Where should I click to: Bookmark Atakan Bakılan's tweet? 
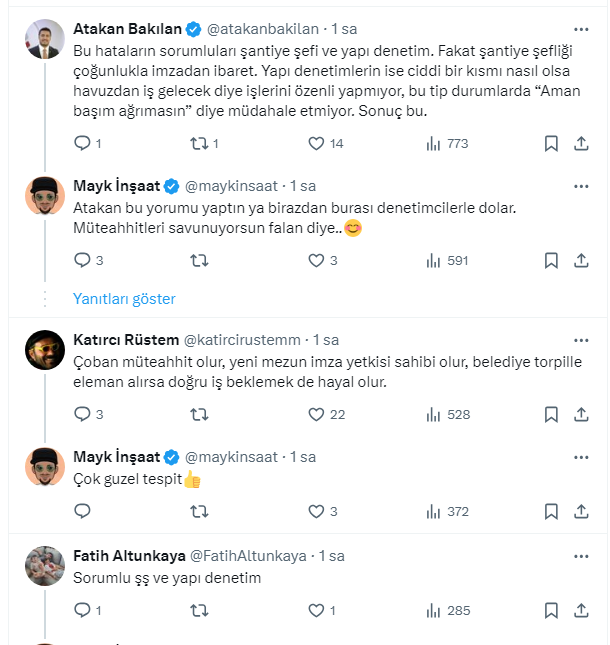point(551,144)
